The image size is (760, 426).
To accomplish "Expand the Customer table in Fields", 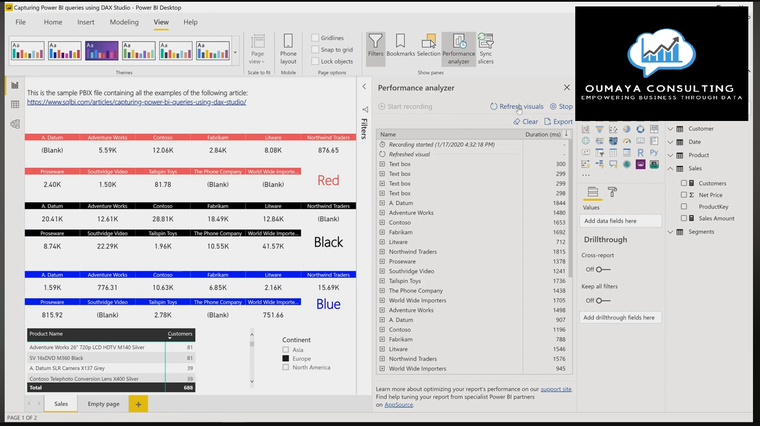I will tap(670, 128).
